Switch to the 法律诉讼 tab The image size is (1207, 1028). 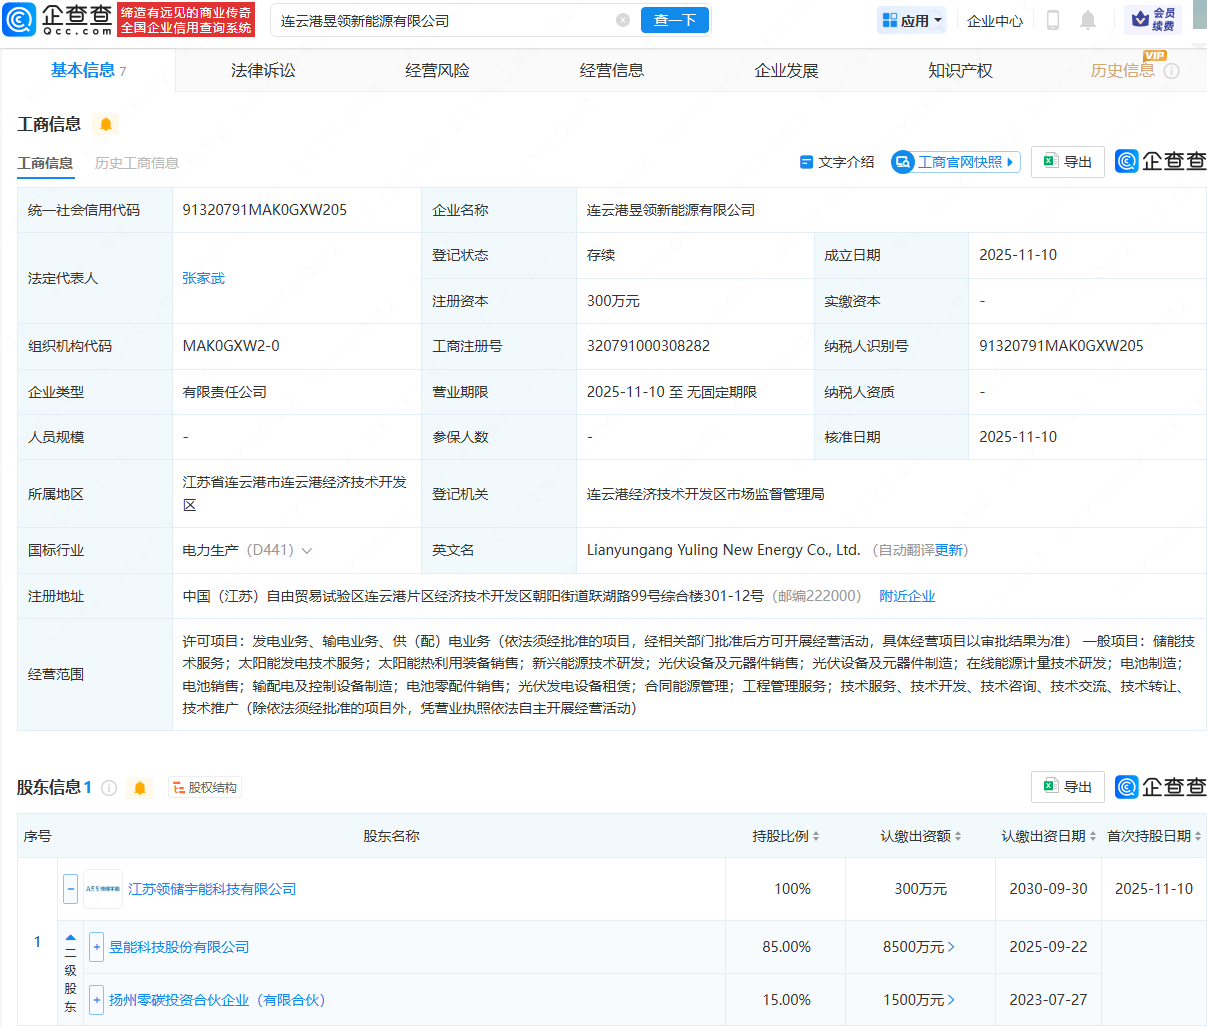(x=263, y=71)
